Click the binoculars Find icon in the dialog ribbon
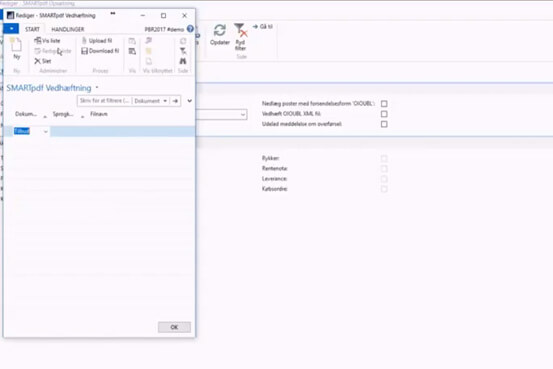Screen dimensions: 553x369 (x=183, y=61)
